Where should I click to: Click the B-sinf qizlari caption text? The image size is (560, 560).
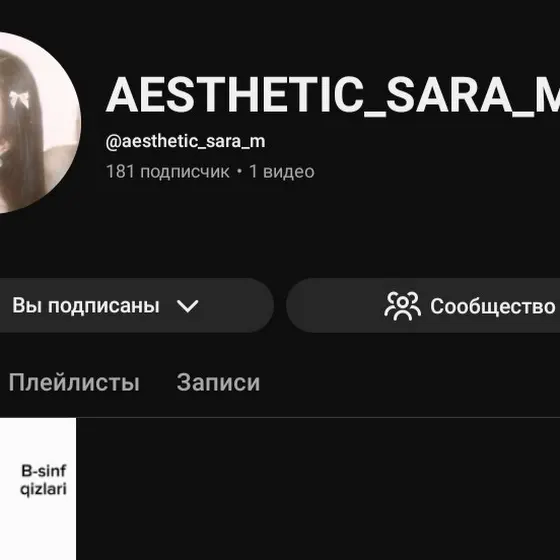coord(44,480)
